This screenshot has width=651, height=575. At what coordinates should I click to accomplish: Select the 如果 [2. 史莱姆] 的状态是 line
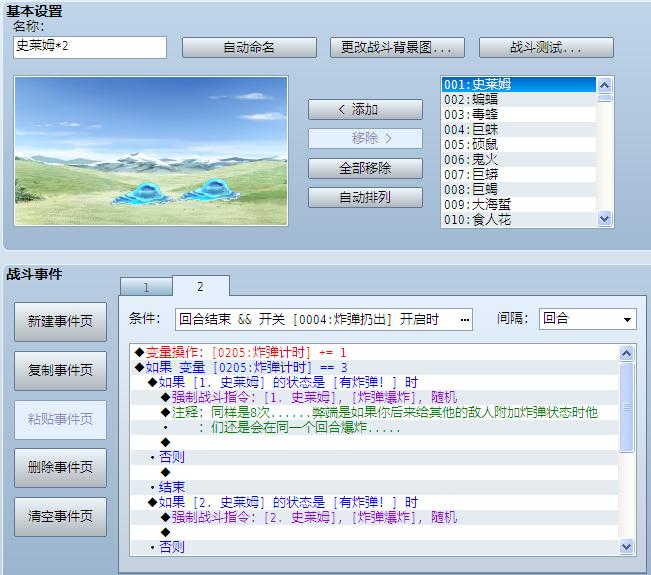pyautogui.click(x=375, y=502)
